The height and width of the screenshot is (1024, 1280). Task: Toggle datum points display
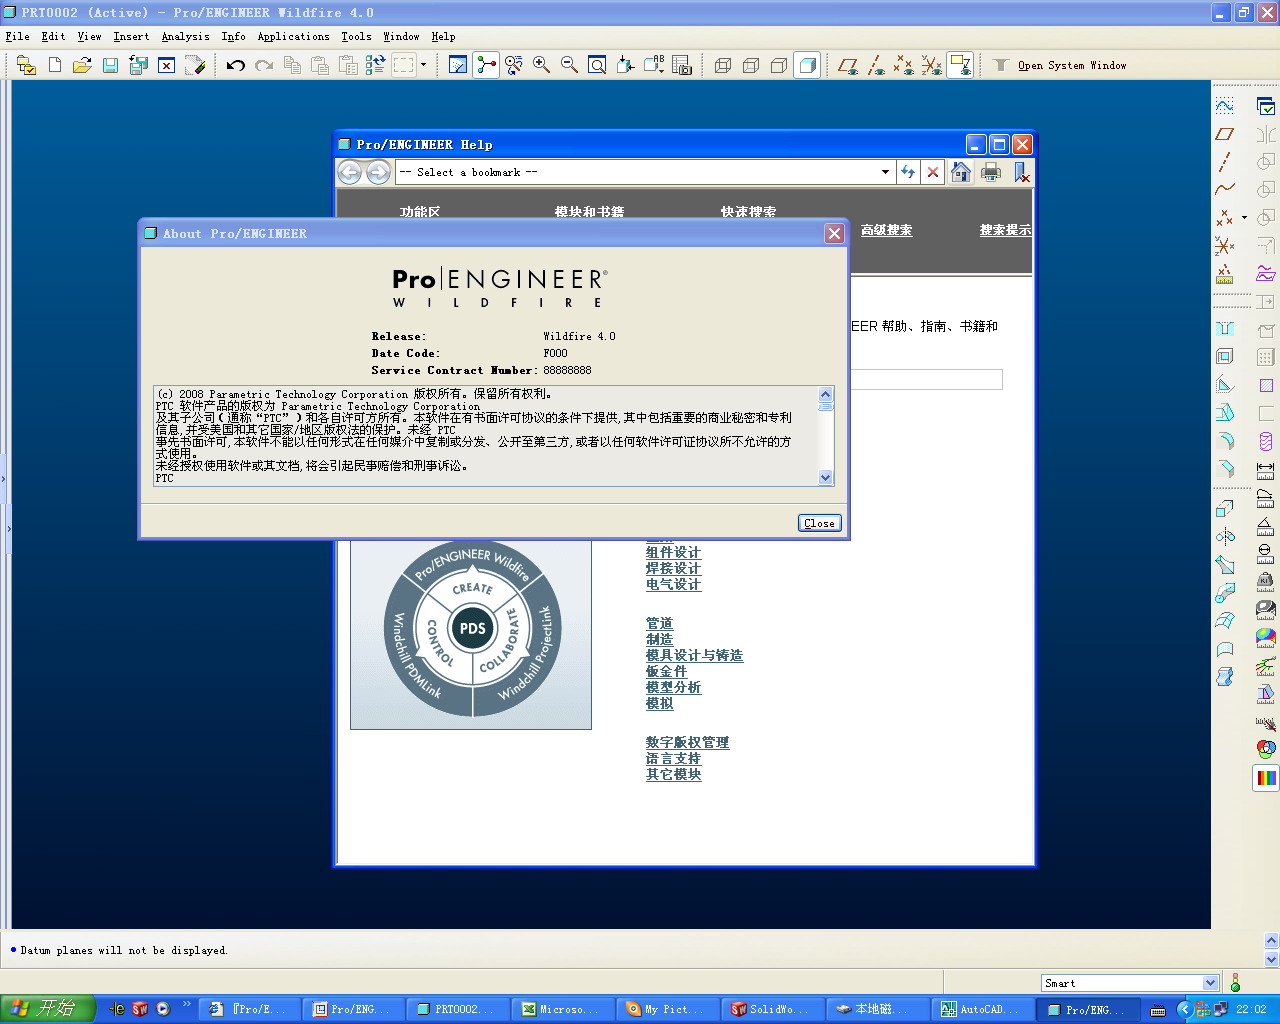click(x=904, y=66)
